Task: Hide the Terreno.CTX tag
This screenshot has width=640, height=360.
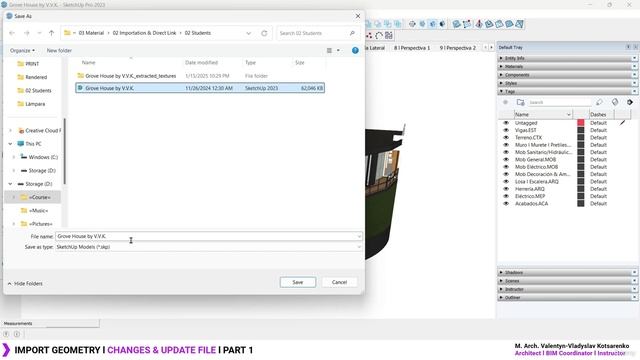Action: click(x=506, y=138)
